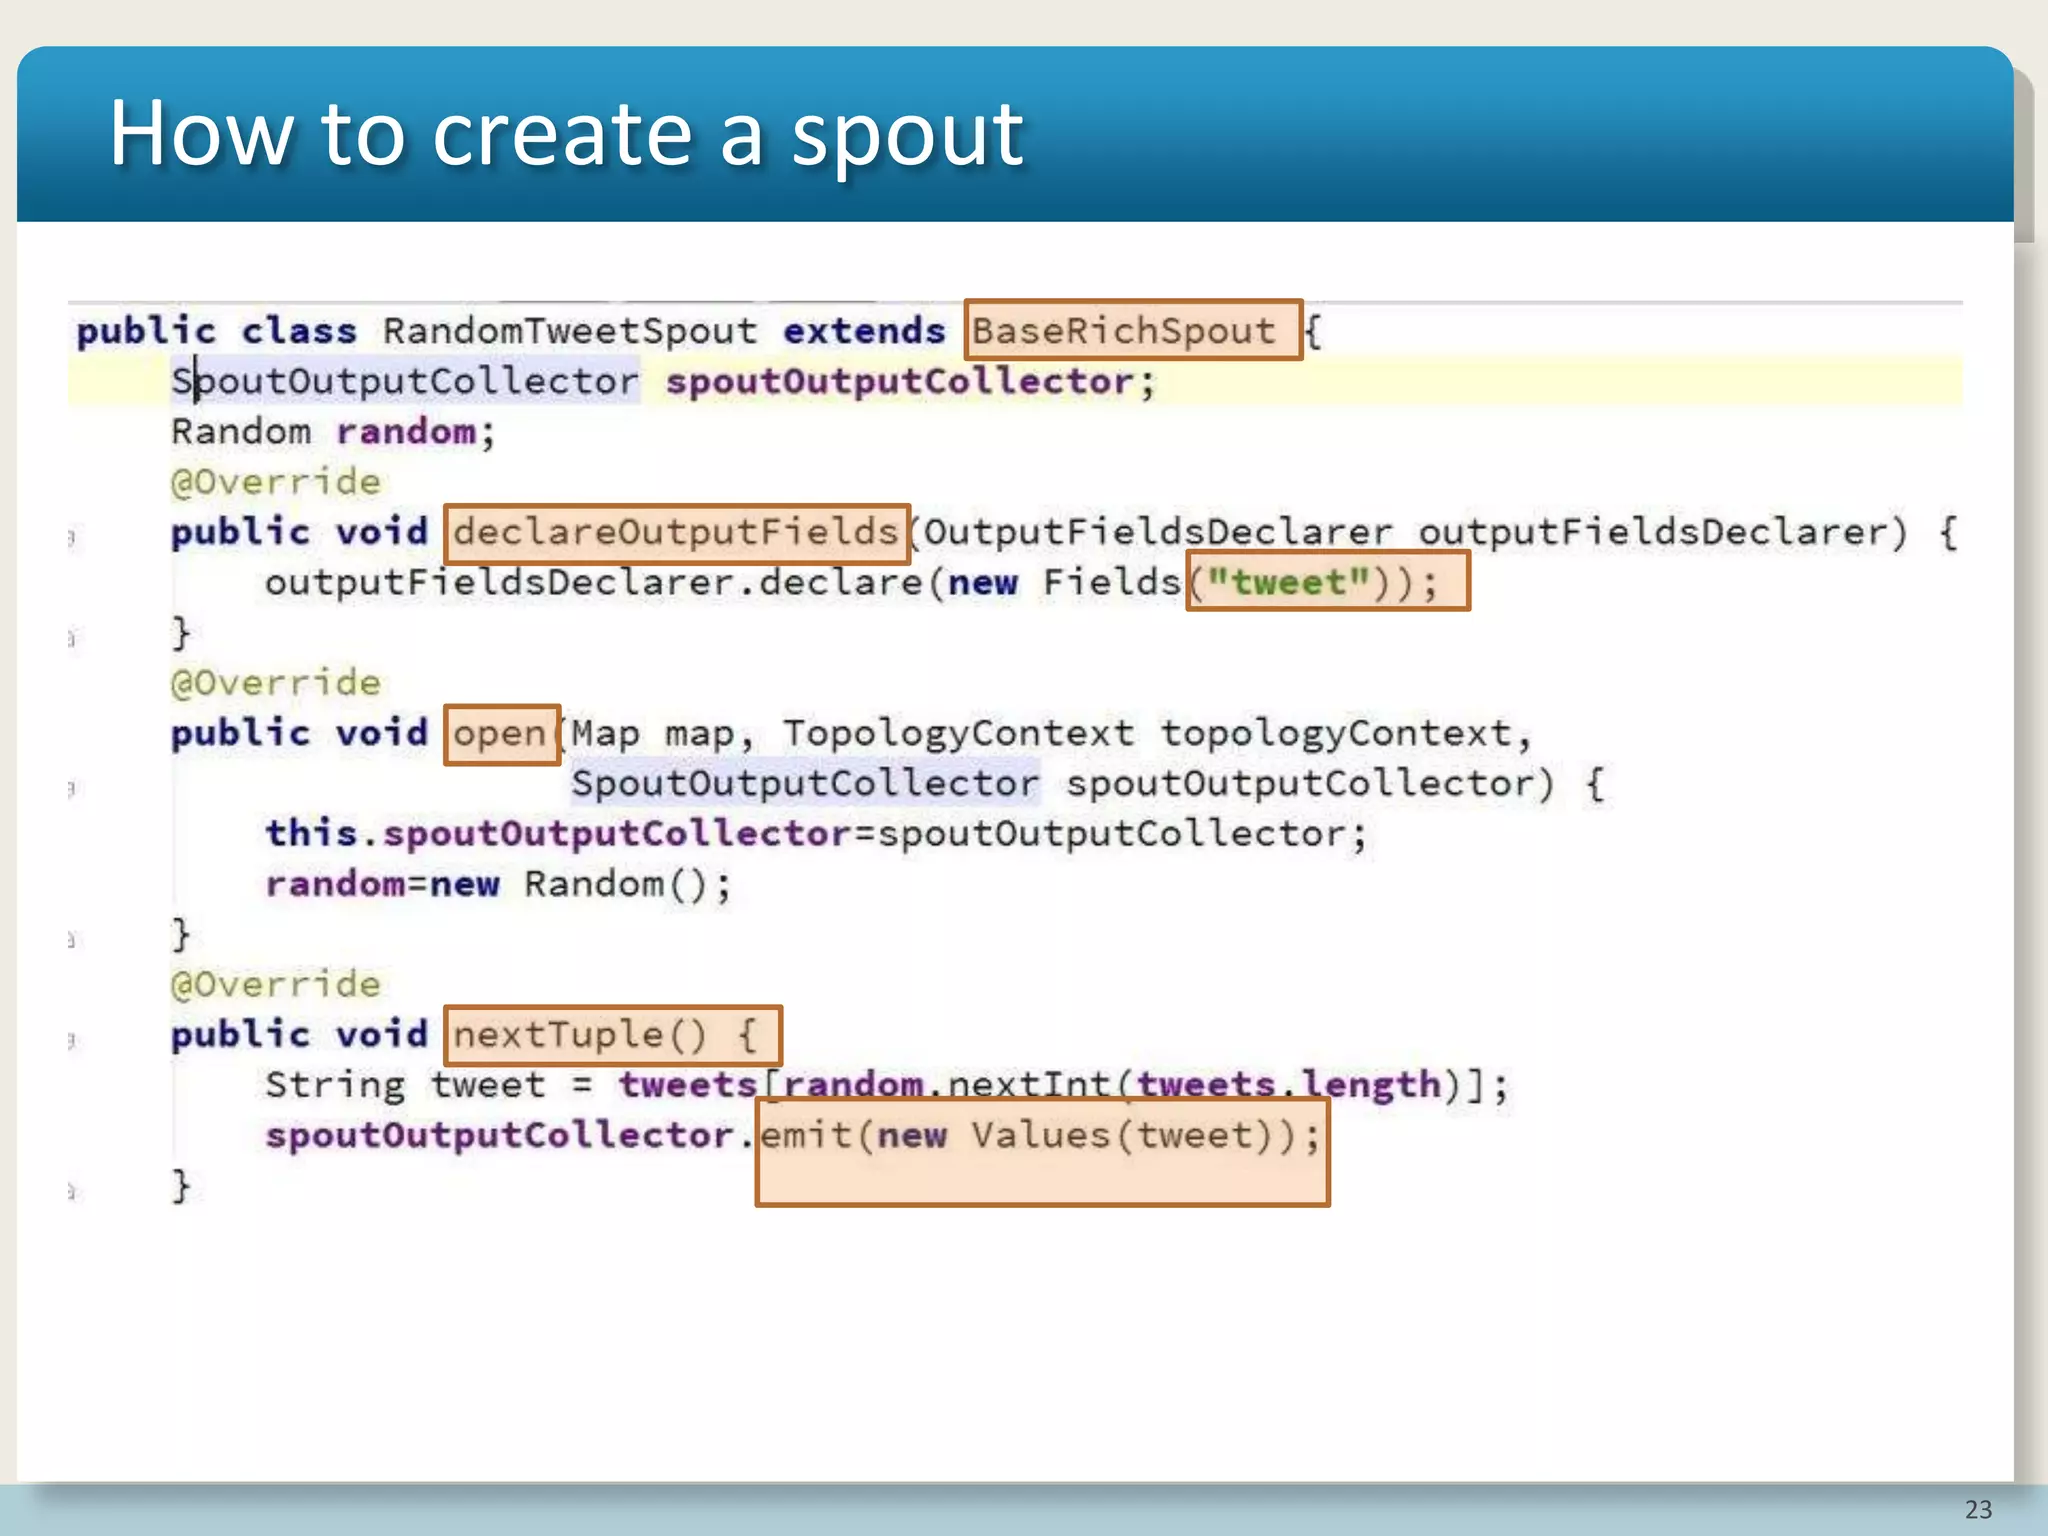
Task: Click the 'random=new Random();' statement
Action: point(499,884)
